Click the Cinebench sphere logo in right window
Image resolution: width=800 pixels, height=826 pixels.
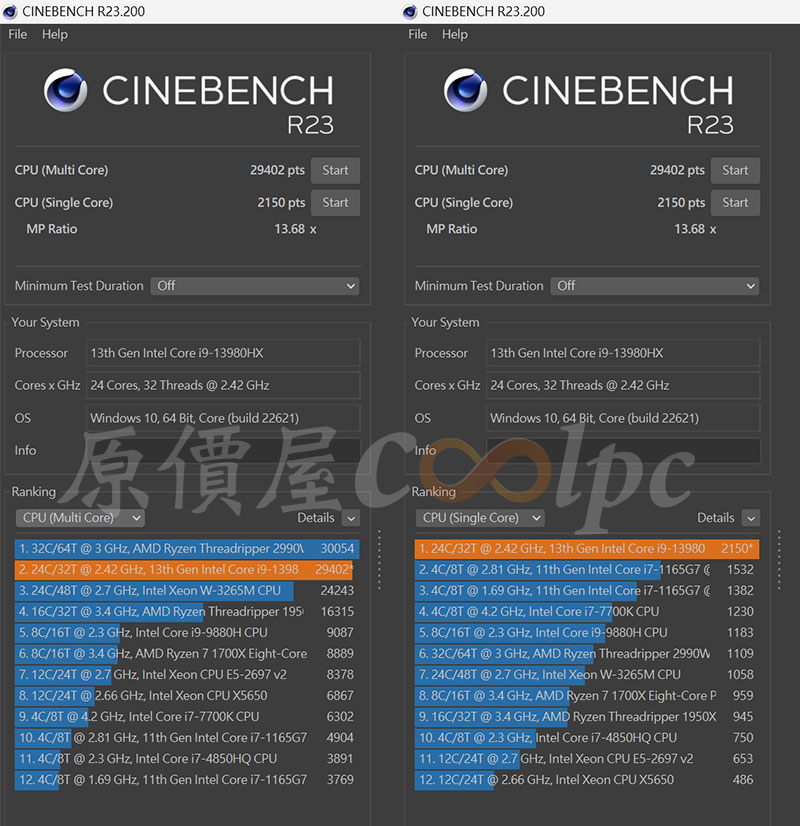(x=465, y=90)
